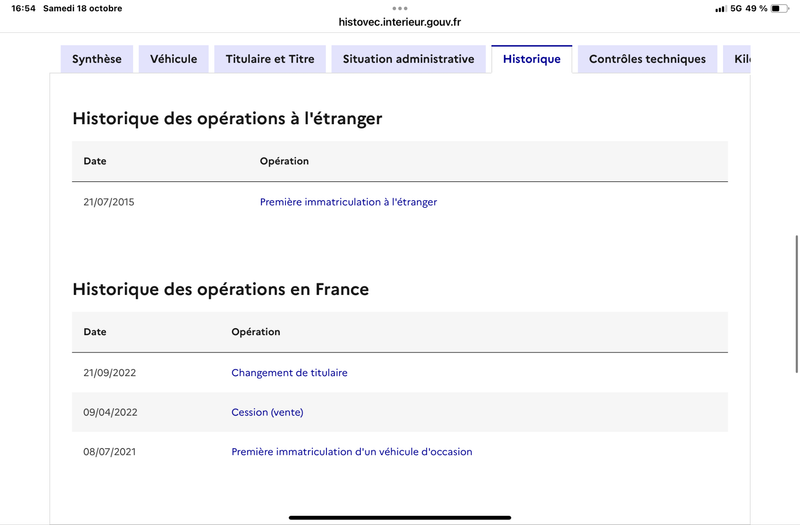Tap the home indicator bar at bottom
The width and height of the screenshot is (800, 525).
click(400, 517)
